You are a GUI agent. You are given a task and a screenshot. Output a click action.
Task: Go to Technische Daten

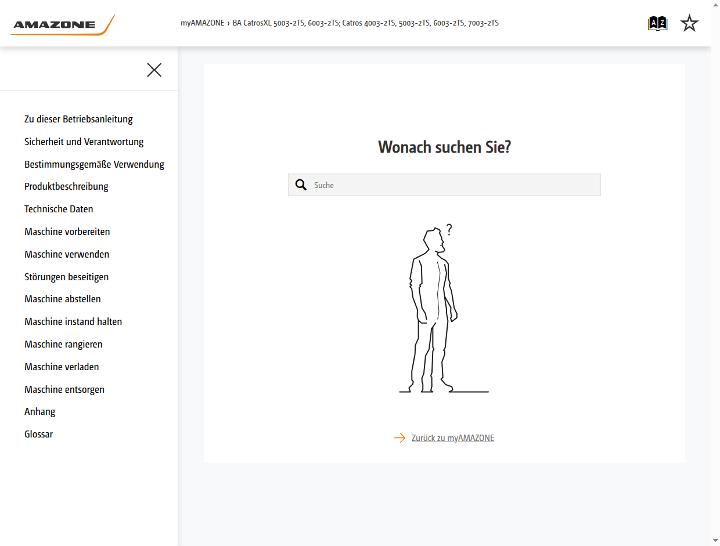[59, 209]
